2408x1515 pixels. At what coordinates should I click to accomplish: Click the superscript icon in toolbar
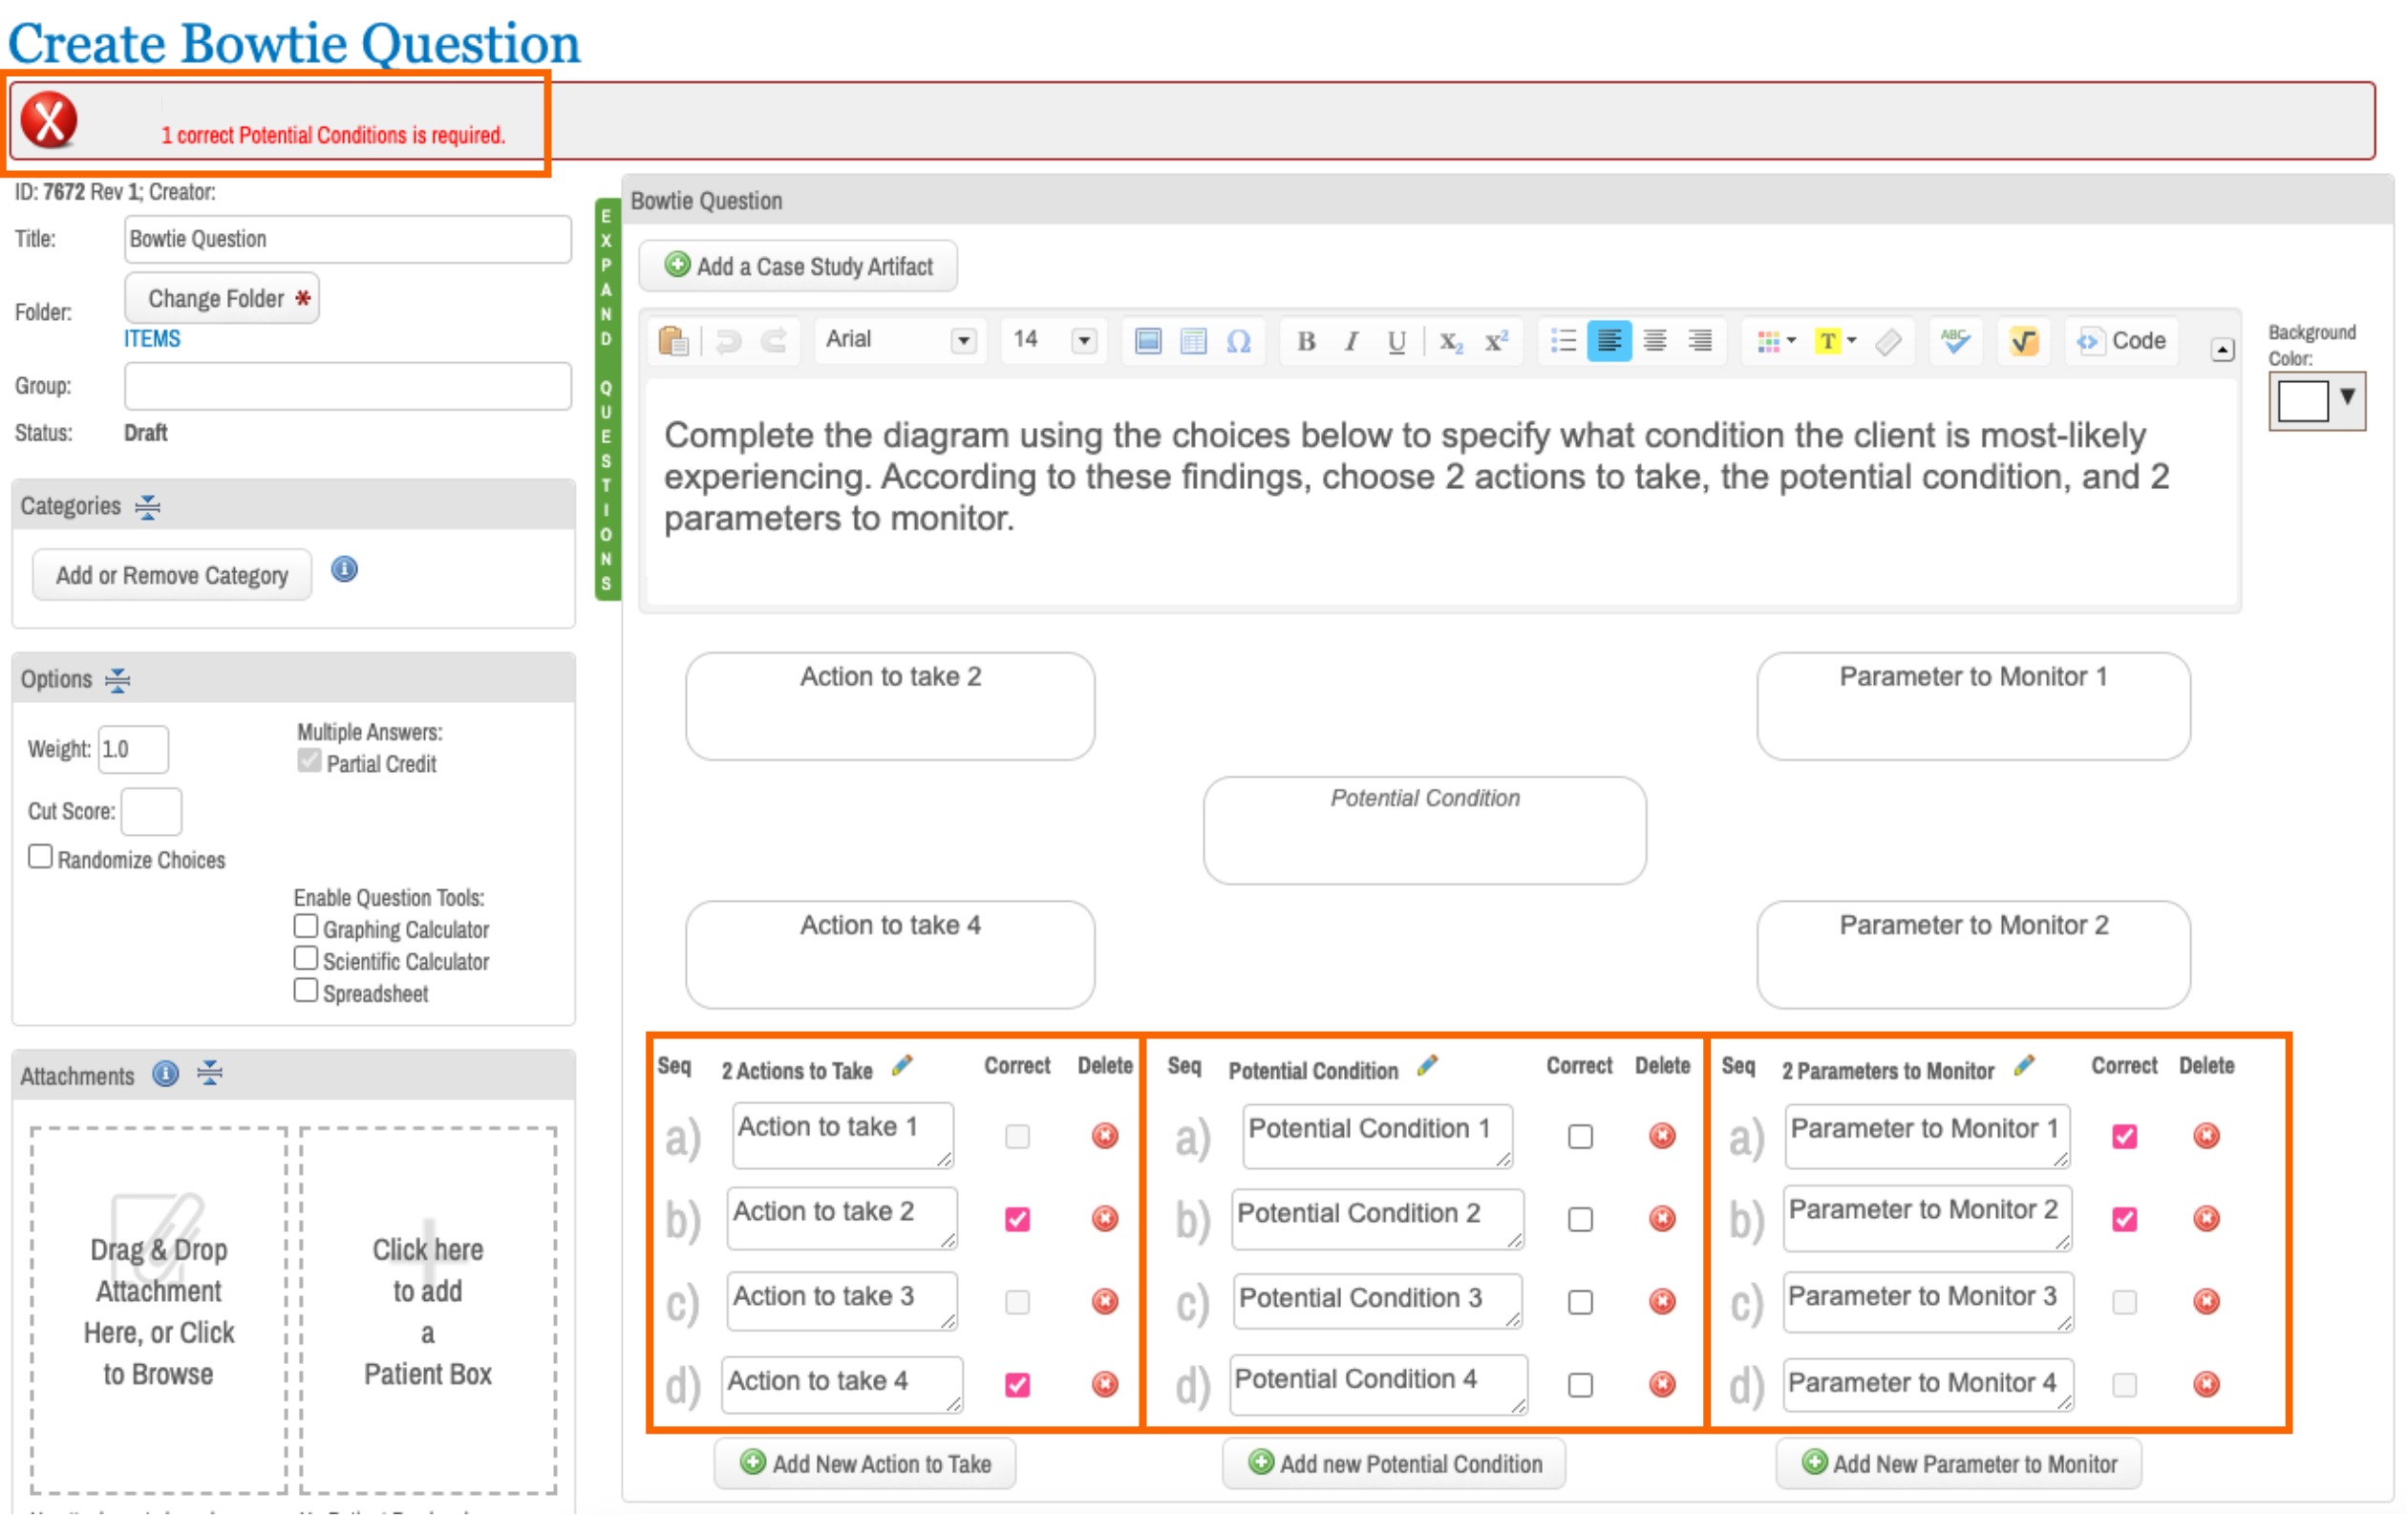tap(1495, 341)
